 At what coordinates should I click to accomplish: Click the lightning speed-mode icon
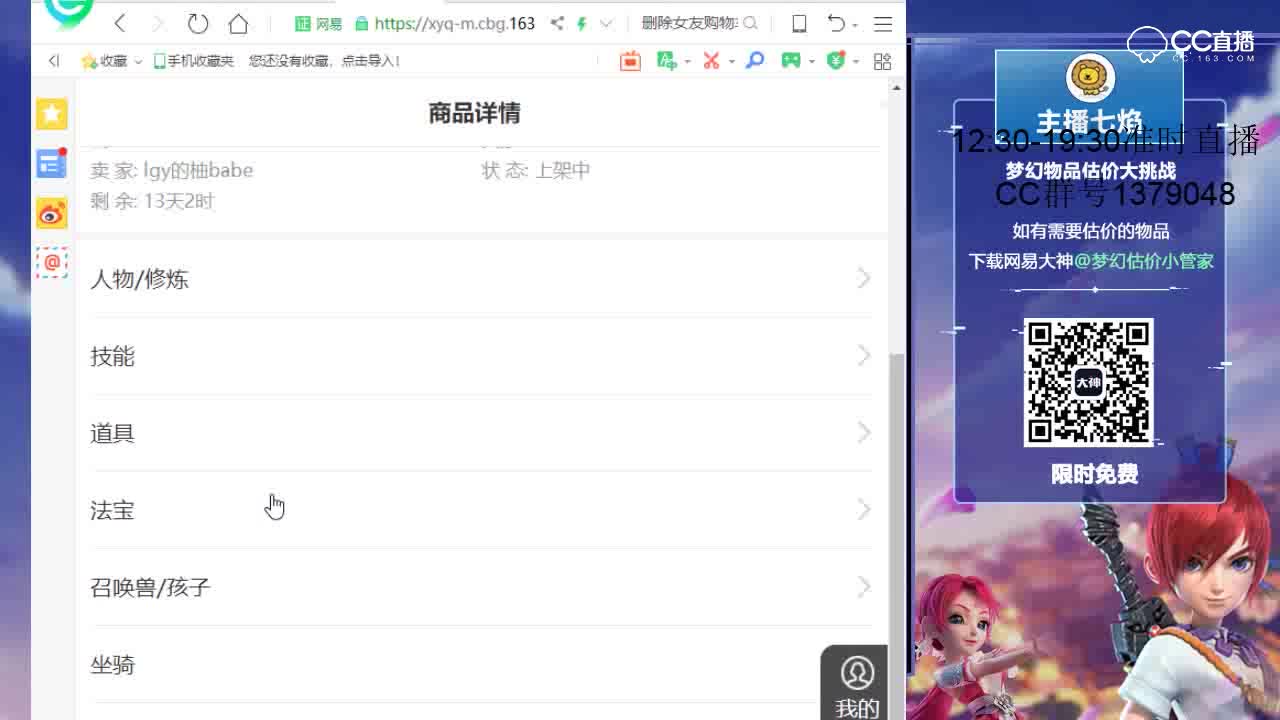click(581, 23)
